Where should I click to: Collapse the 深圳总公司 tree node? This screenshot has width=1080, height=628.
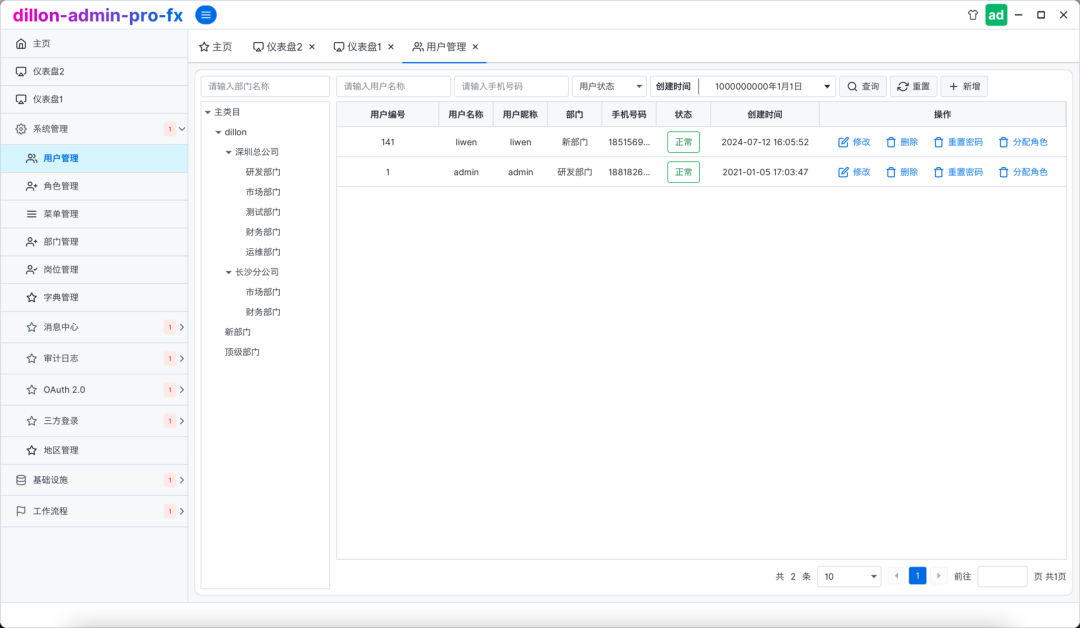228,152
